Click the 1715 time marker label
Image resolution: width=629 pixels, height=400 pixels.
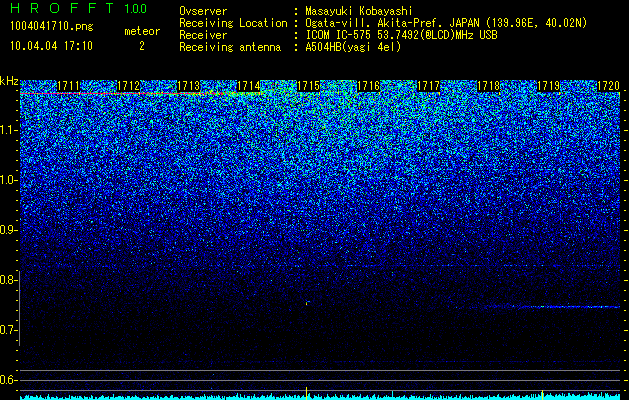pyautogui.click(x=308, y=86)
